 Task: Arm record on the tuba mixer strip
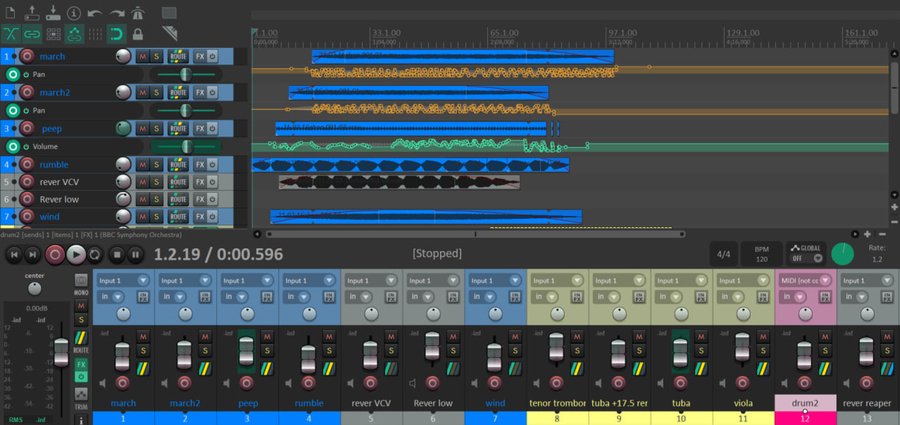coord(681,384)
